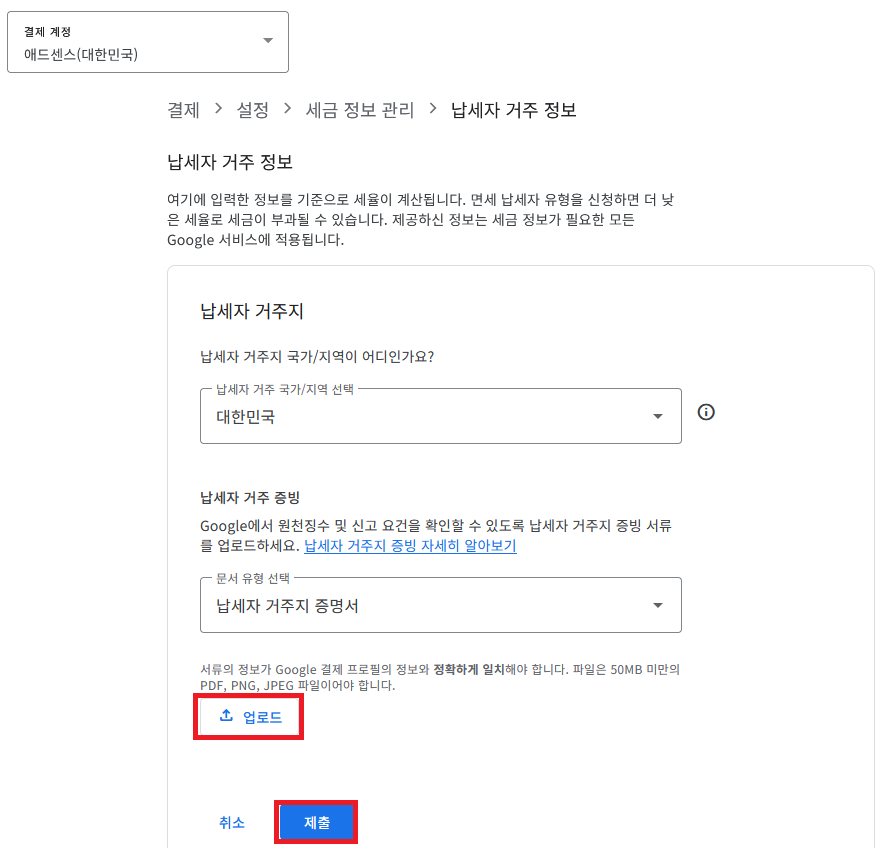
Task: Click the question 납세자 거주지 국가/지역이 어디인가요?
Action: tap(317, 356)
